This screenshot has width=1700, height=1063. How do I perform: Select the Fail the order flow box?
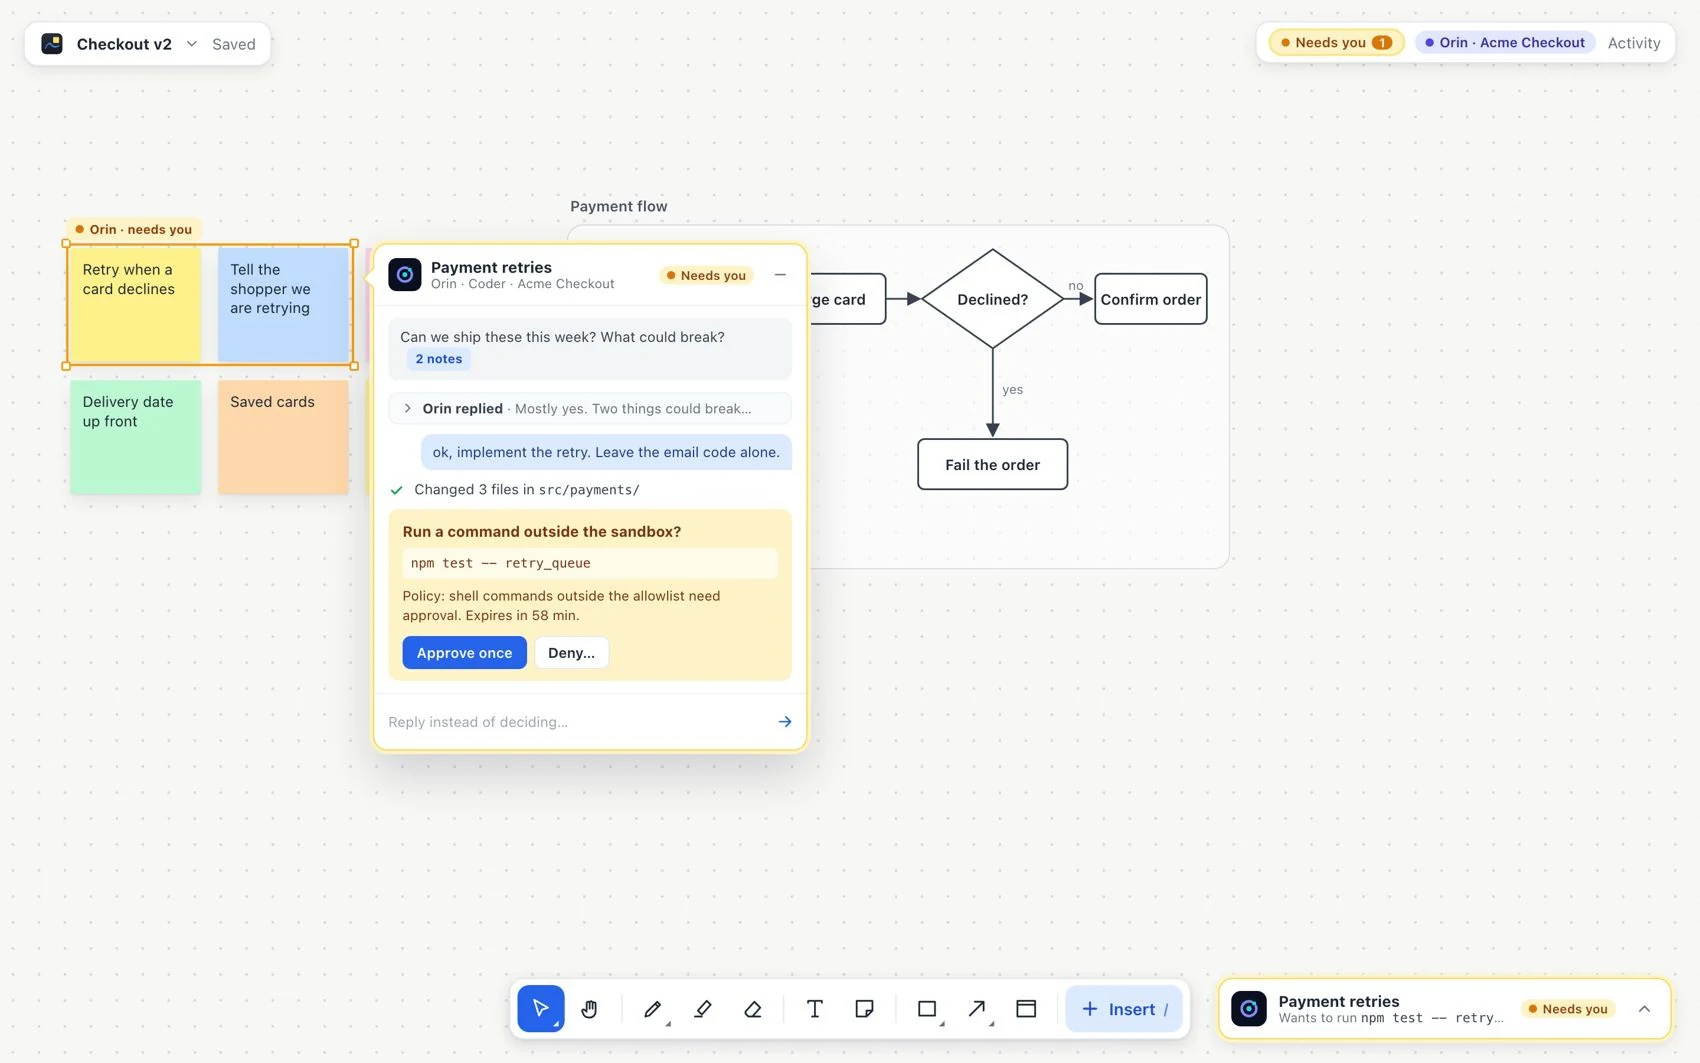coord(992,464)
